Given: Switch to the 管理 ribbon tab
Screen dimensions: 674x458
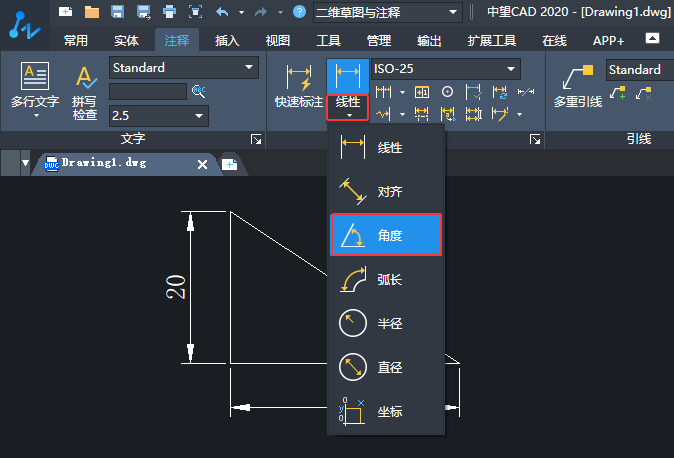Looking at the screenshot, I should [x=379, y=40].
